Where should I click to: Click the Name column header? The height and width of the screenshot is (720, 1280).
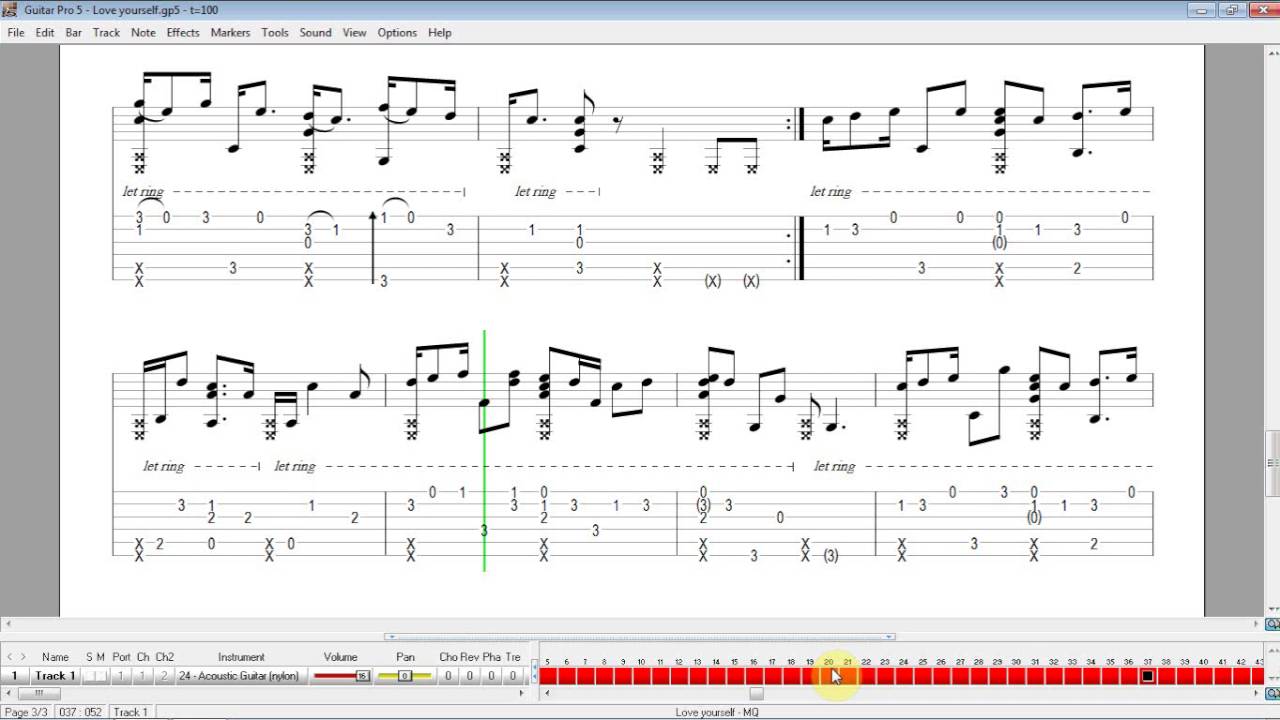[x=55, y=657]
